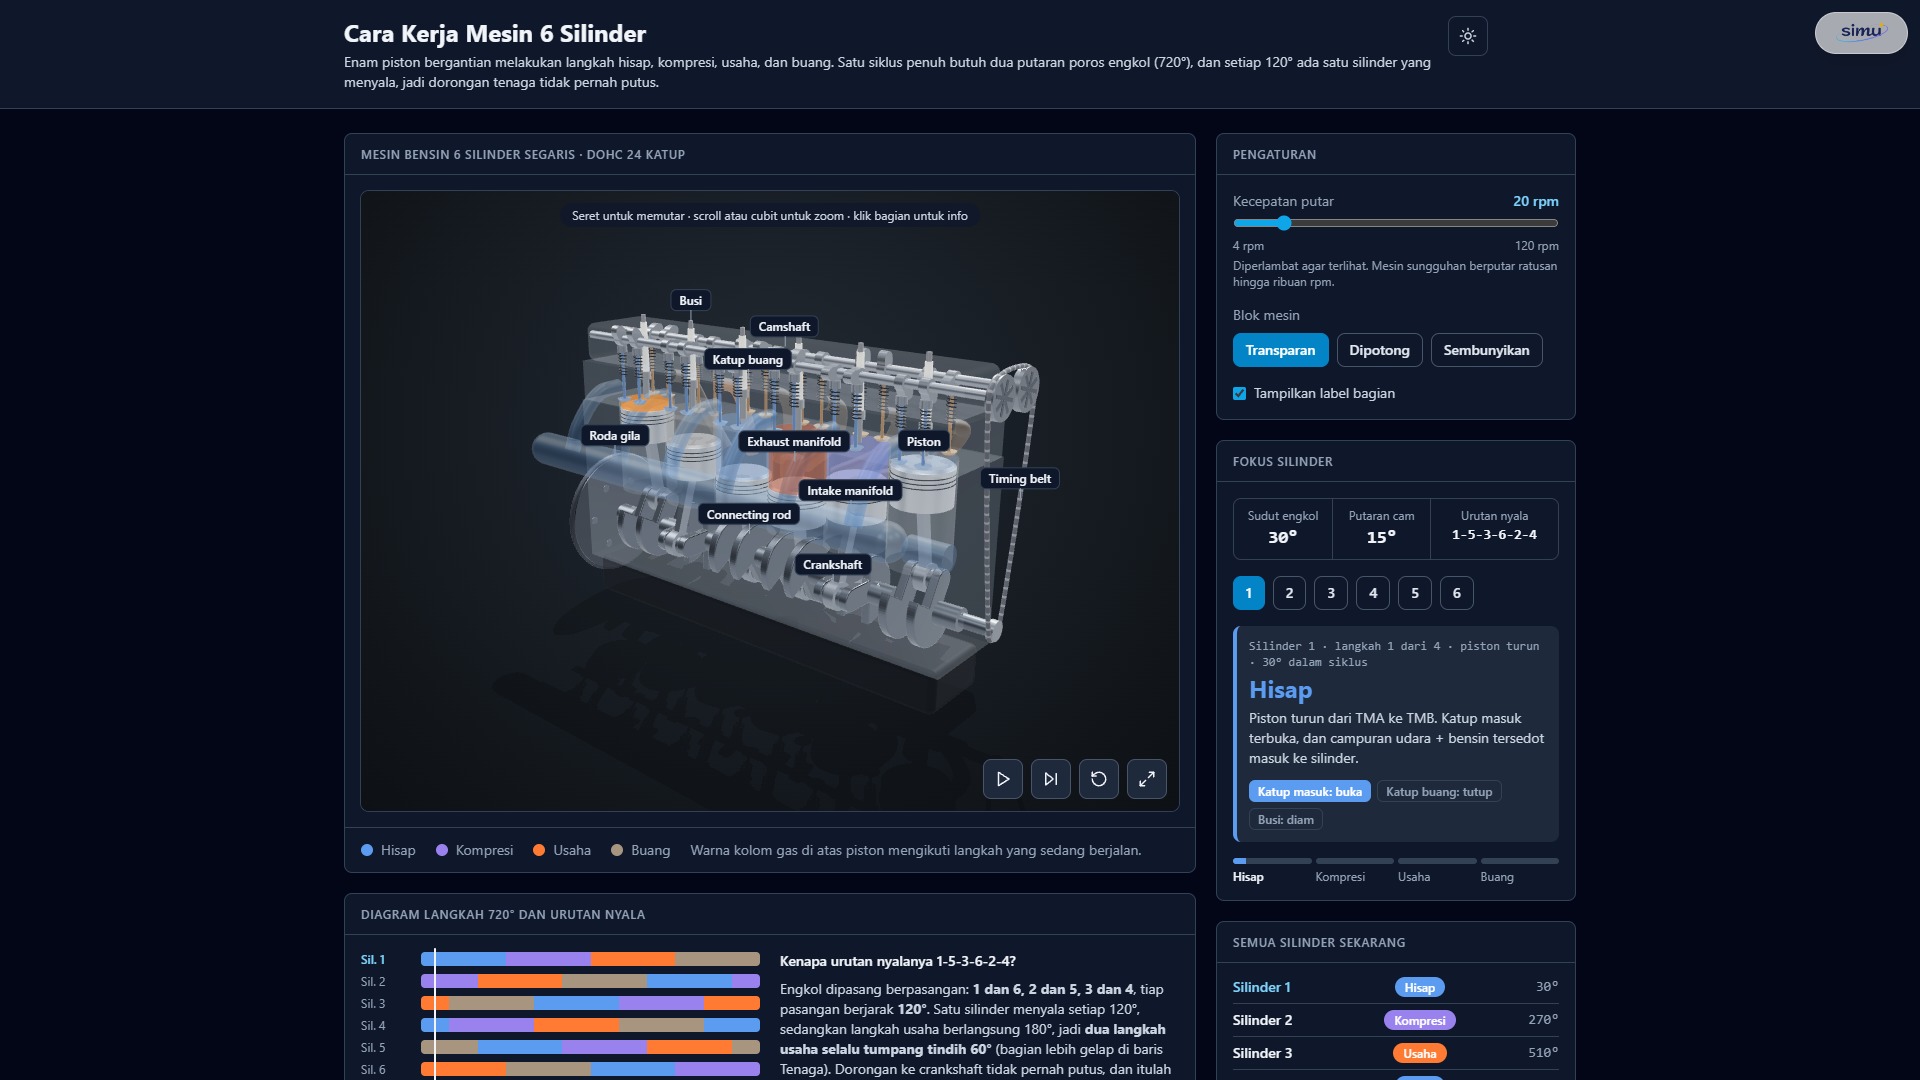Expand the 3D viewer to fullscreen
Viewport: 1920px width, 1080px height.
tap(1146, 779)
